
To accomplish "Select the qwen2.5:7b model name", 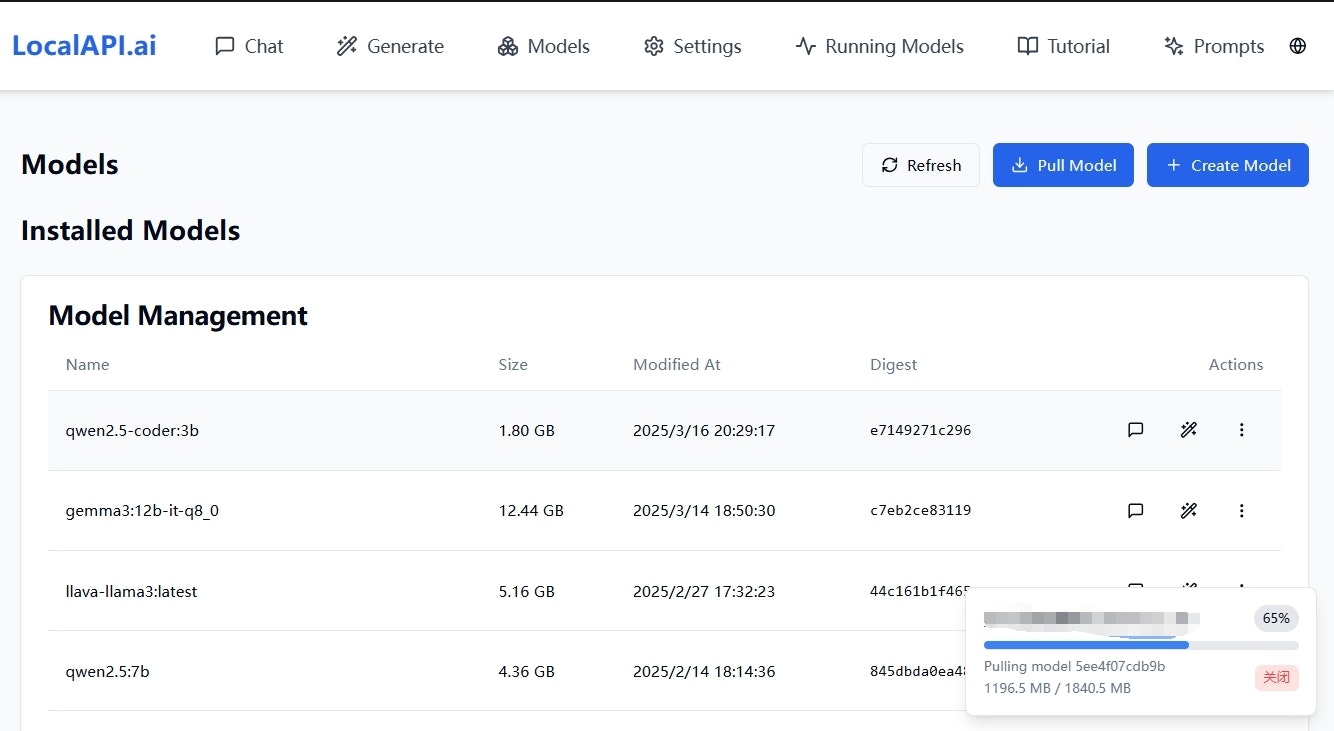I will [108, 672].
